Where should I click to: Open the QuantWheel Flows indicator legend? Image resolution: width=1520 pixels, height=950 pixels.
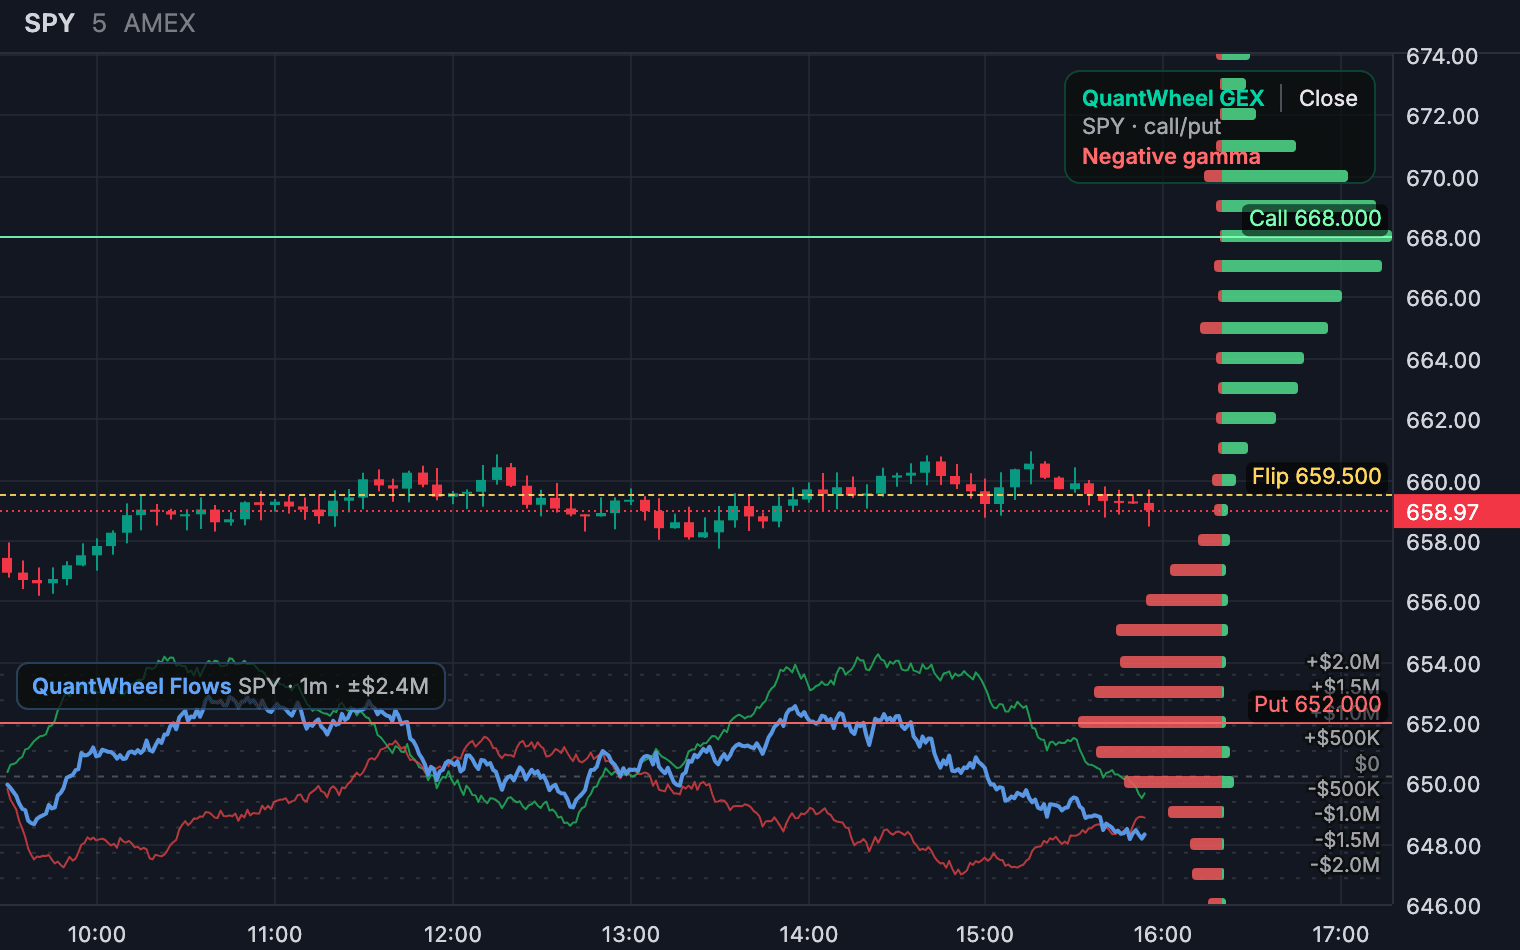231,686
